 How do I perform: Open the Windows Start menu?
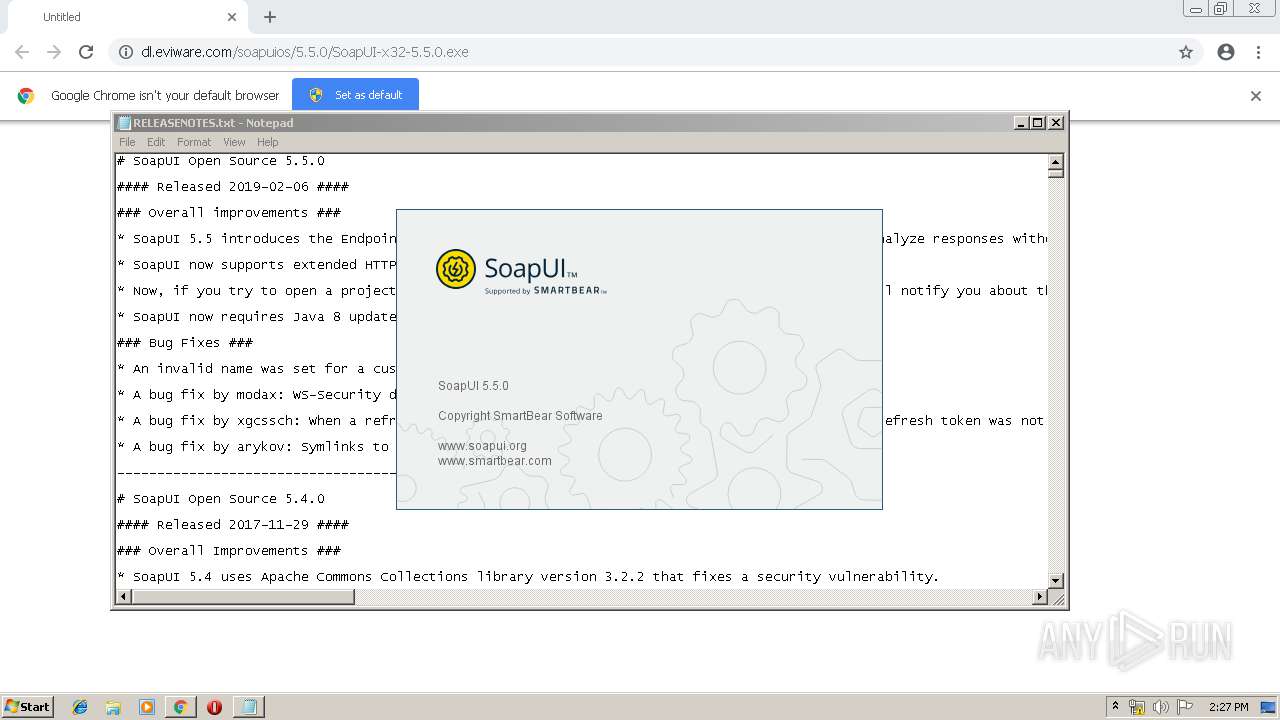click(27, 706)
